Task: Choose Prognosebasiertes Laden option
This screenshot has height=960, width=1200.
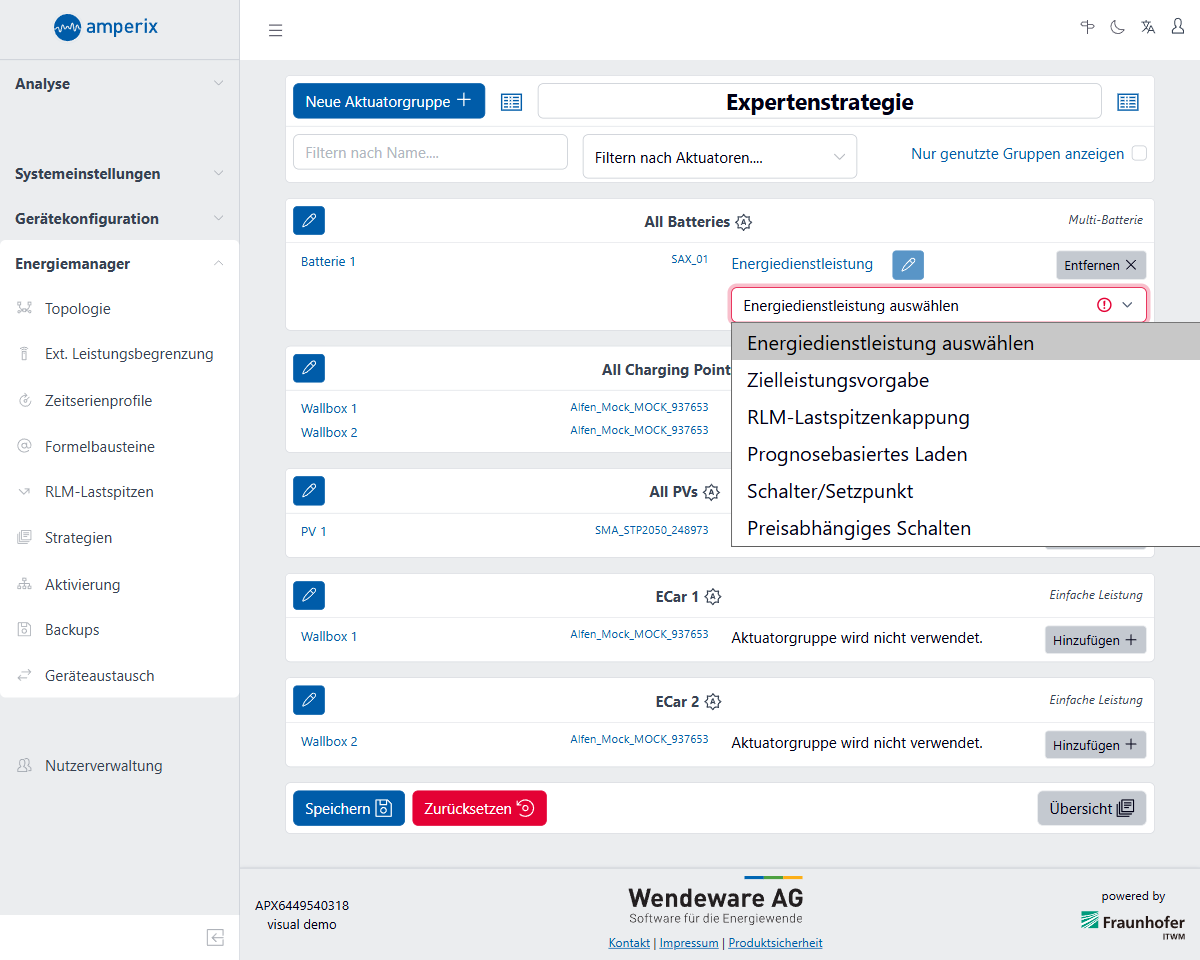Action: pyautogui.click(x=856, y=454)
